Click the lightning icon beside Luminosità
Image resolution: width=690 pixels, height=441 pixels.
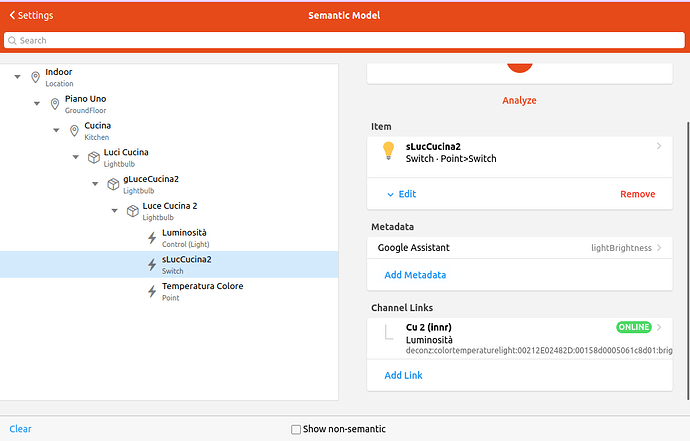point(152,238)
